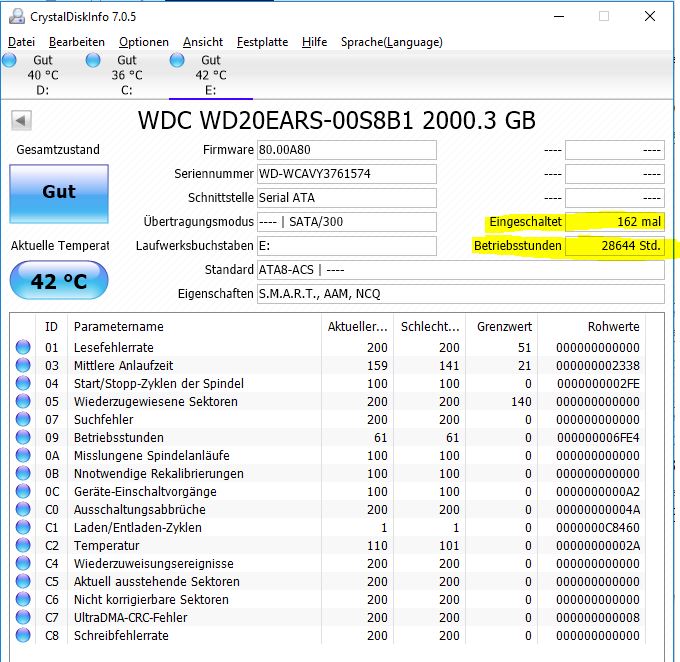Click status orb for Nnotwendige Rekalibrierungen
The width and height of the screenshot is (680, 662).
click(x=23, y=473)
